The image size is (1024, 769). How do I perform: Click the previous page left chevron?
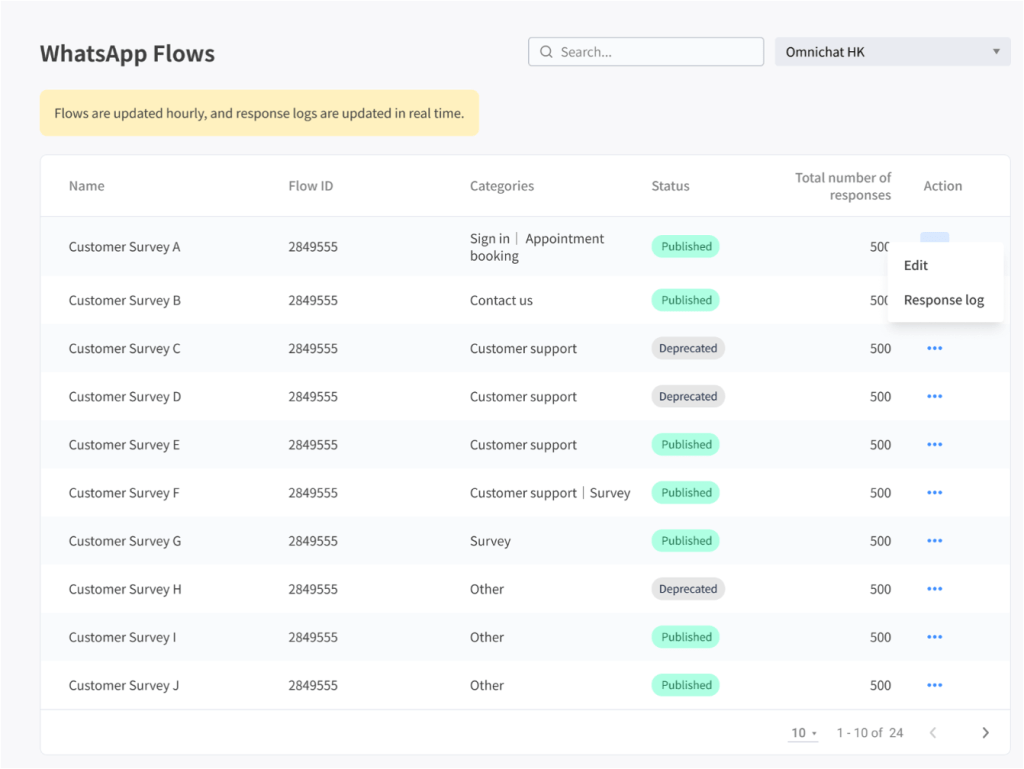(x=933, y=732)
